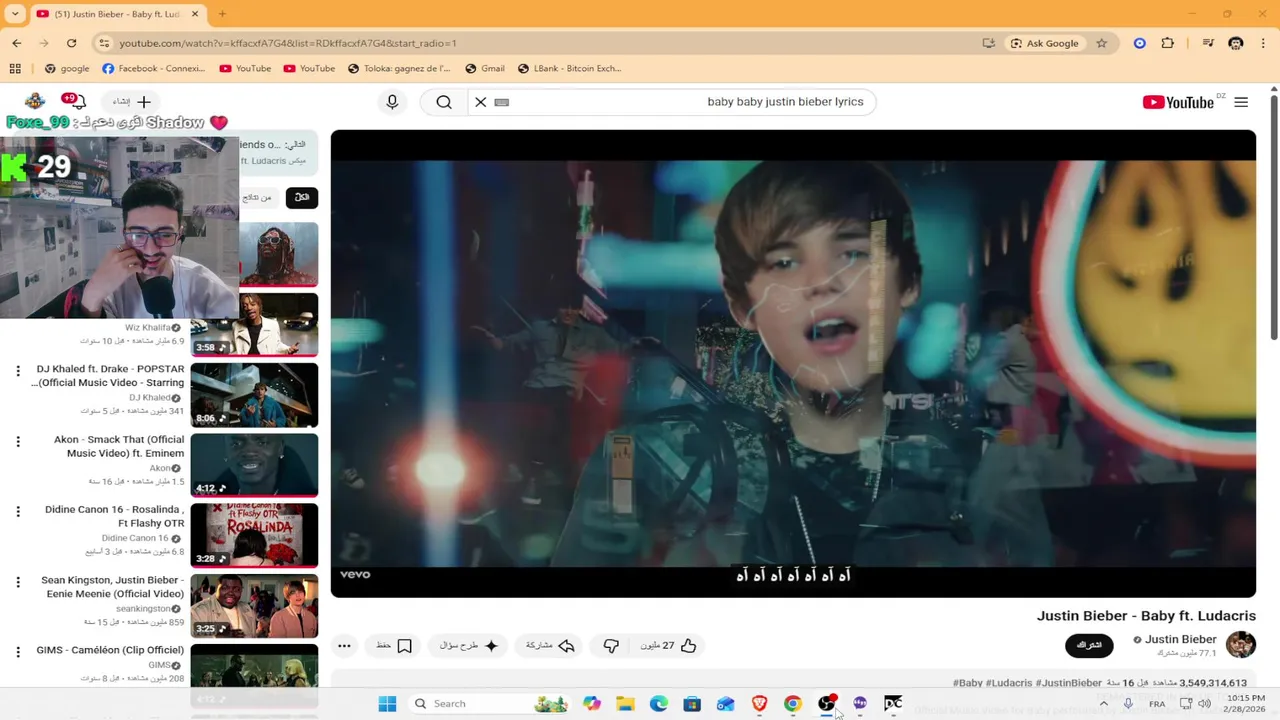The height and width of the screenshot is (720, 1280).
Task: Click the magnifier search button
Action: pos(444,102)
